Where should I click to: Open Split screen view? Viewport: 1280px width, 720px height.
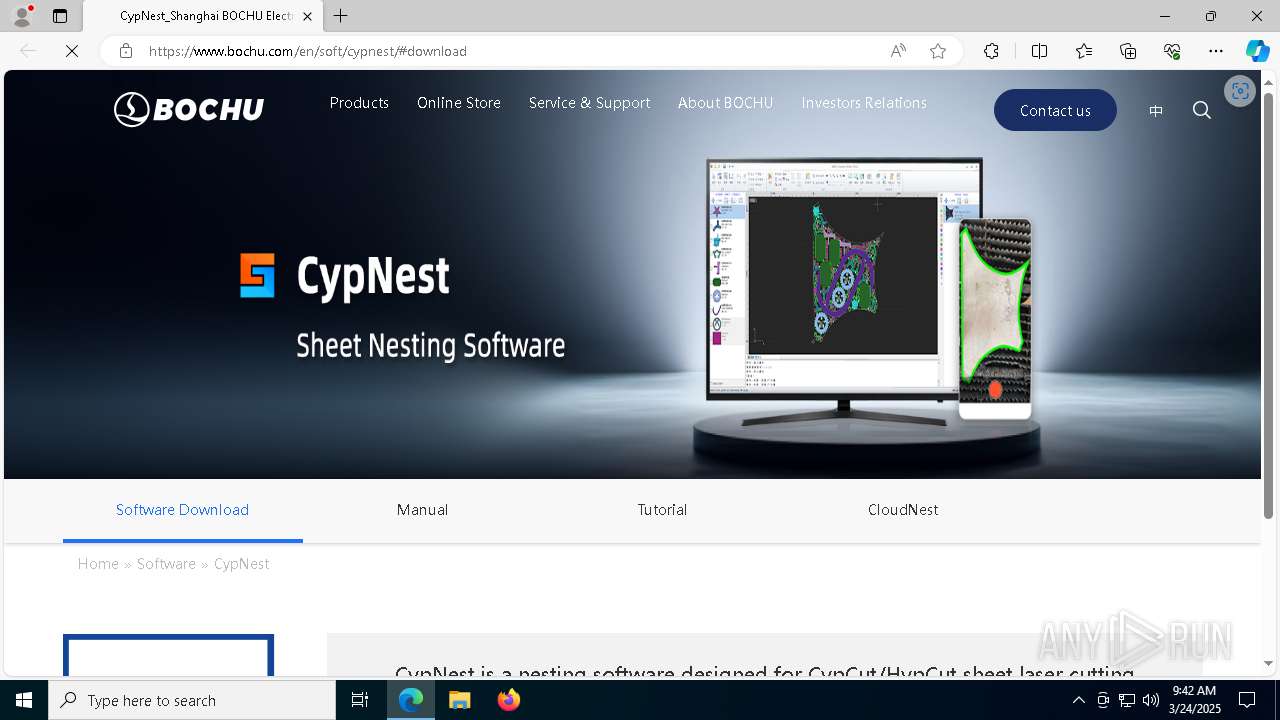1039,51
